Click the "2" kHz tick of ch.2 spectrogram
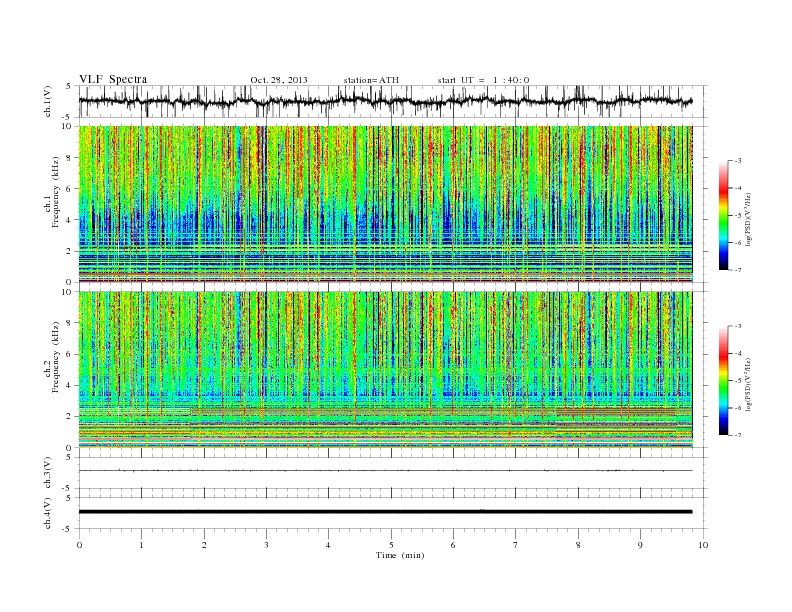 pyautogui.click(x=70, y=417)
